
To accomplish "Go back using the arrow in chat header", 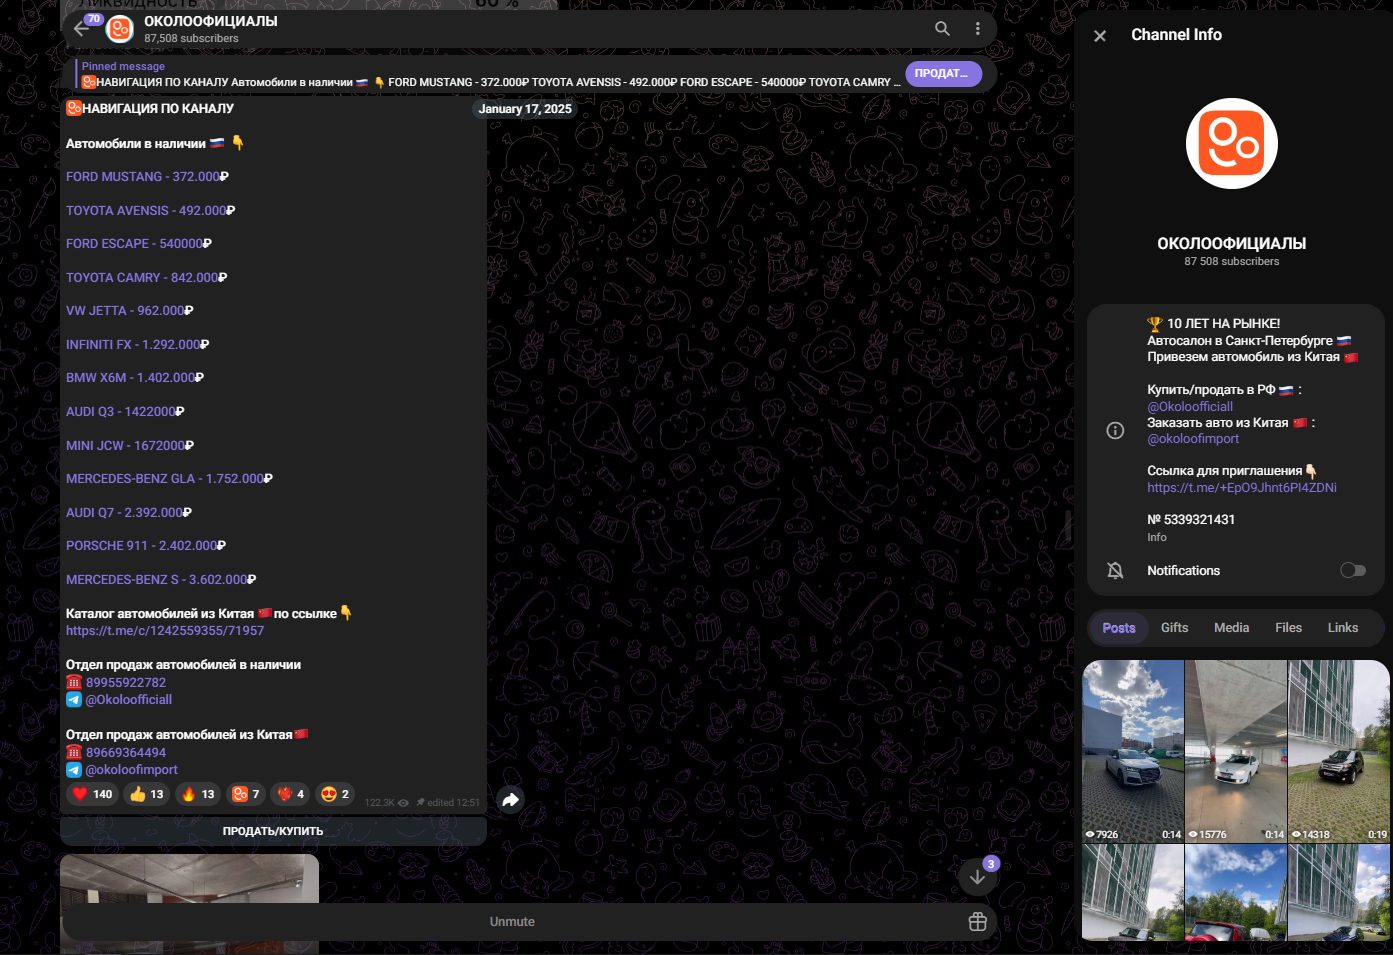I will pos(82,29).
